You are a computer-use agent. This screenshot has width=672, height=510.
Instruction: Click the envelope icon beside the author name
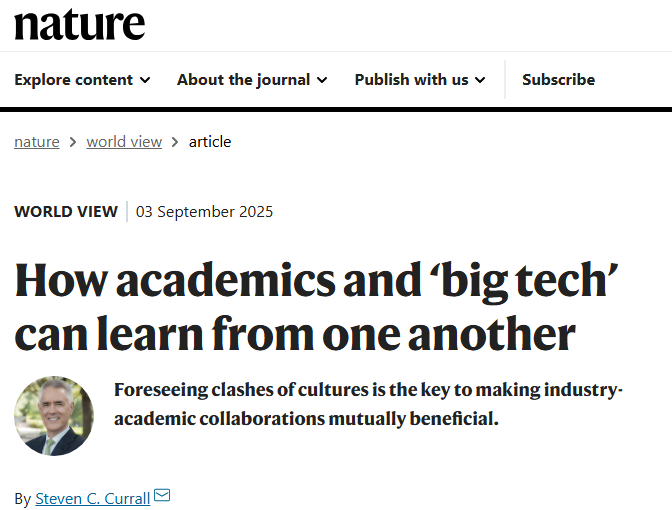point(162,496)
